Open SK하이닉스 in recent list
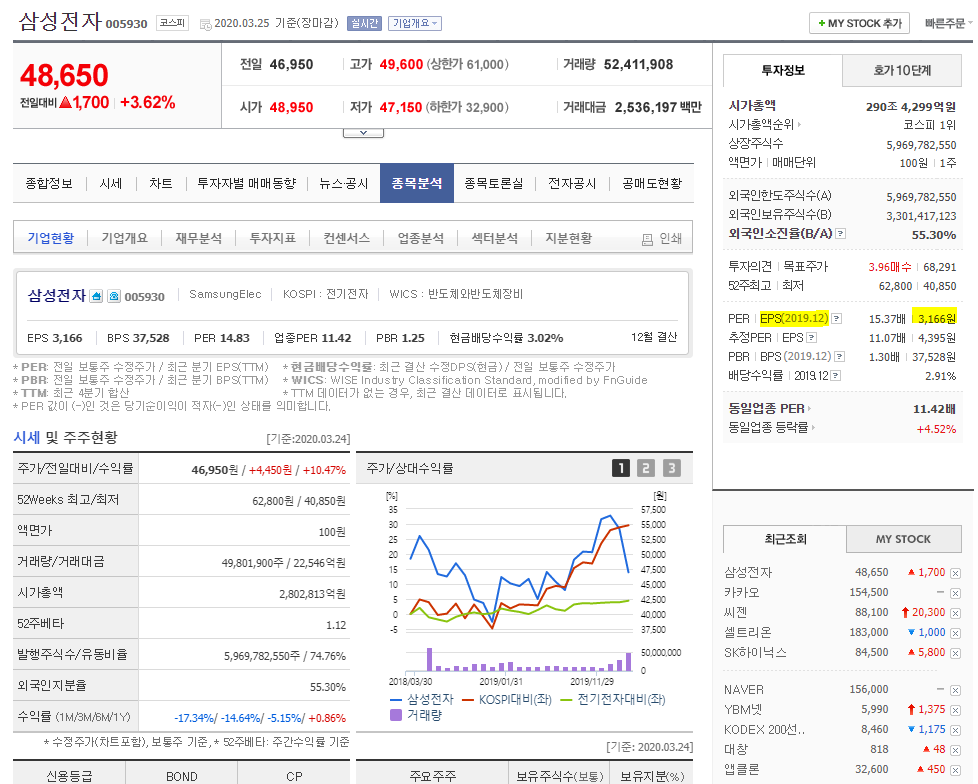The image size is (978, 784). (x=755, y=652)
